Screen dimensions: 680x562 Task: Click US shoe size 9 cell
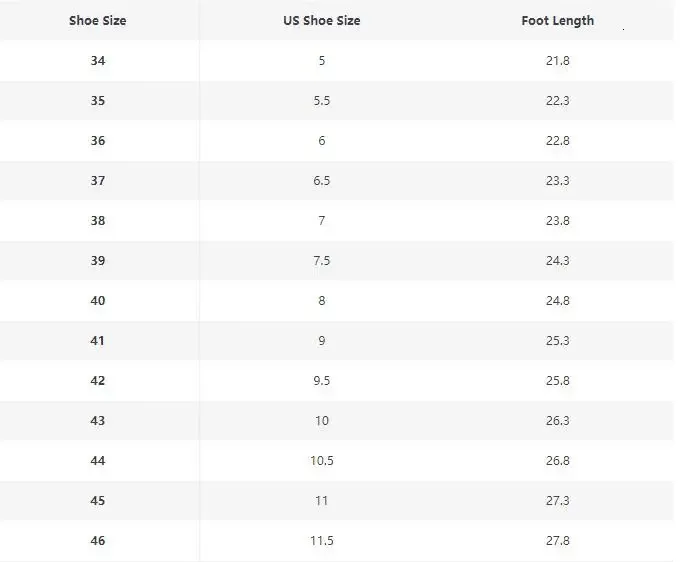coord(322,341)
